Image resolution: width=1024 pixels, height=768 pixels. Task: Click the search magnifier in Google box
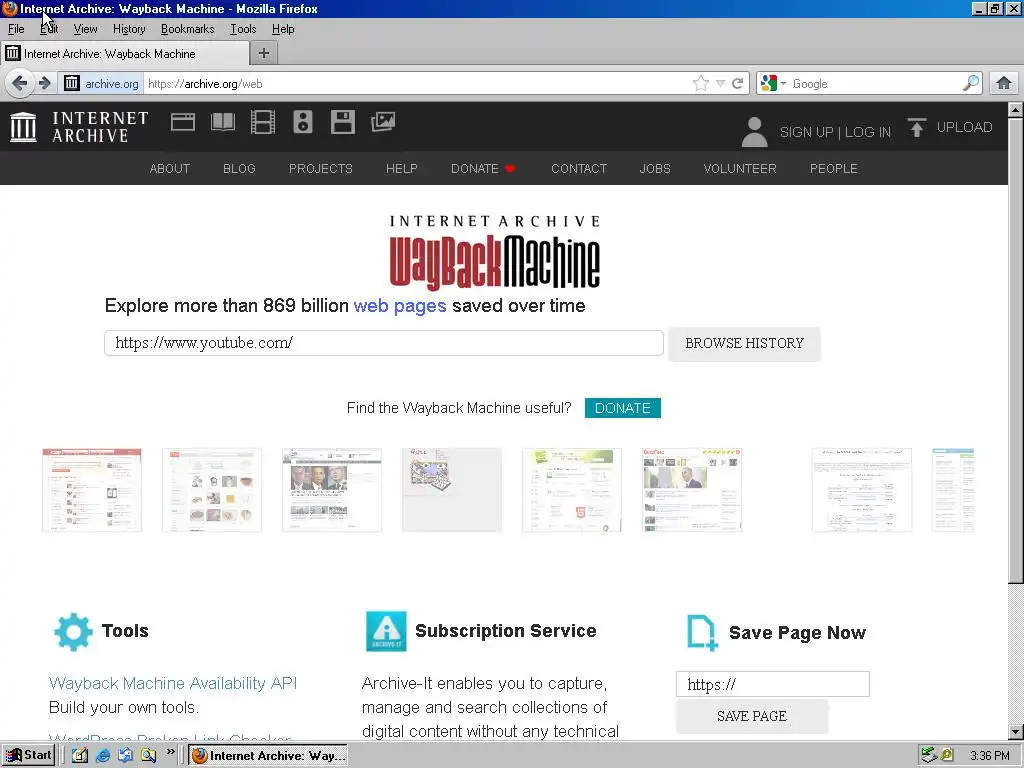click(x=971, y=84)
